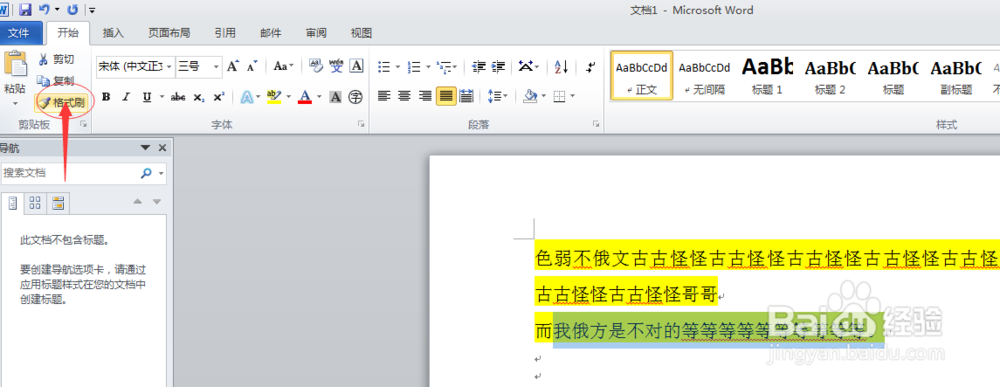The height and width of the screenshot is (387, 1000).
Task: Click the highlighted Justify alignment icon
Action: (446, 96)
